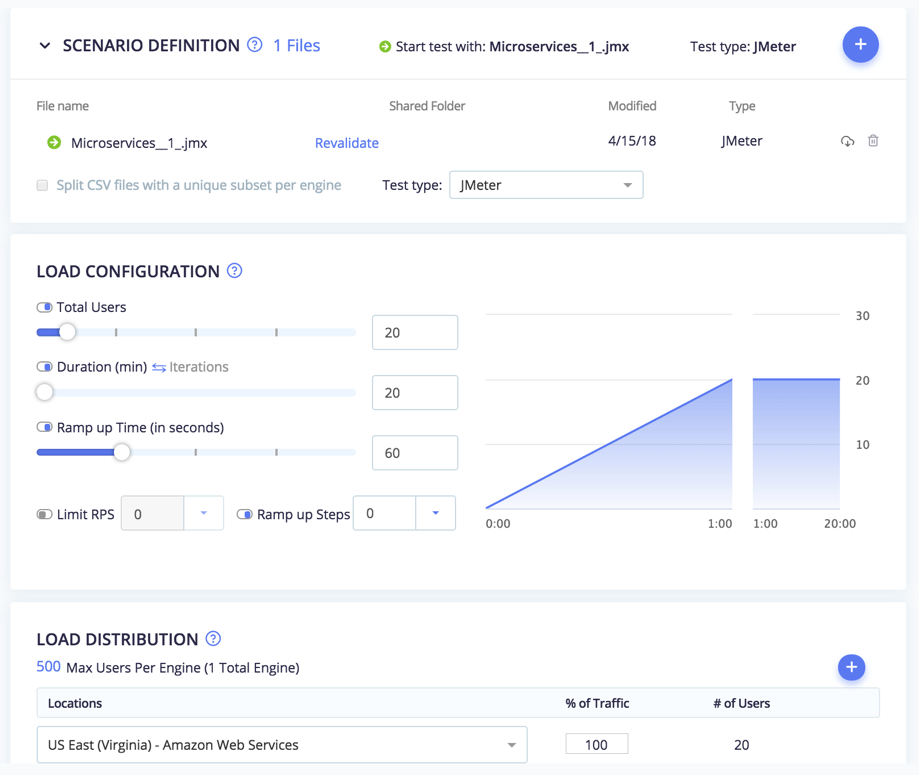Image resolution: width=919 pixels, height=775 pixels.
Task: Click the 1 Files link
Action: coord(297,46)
